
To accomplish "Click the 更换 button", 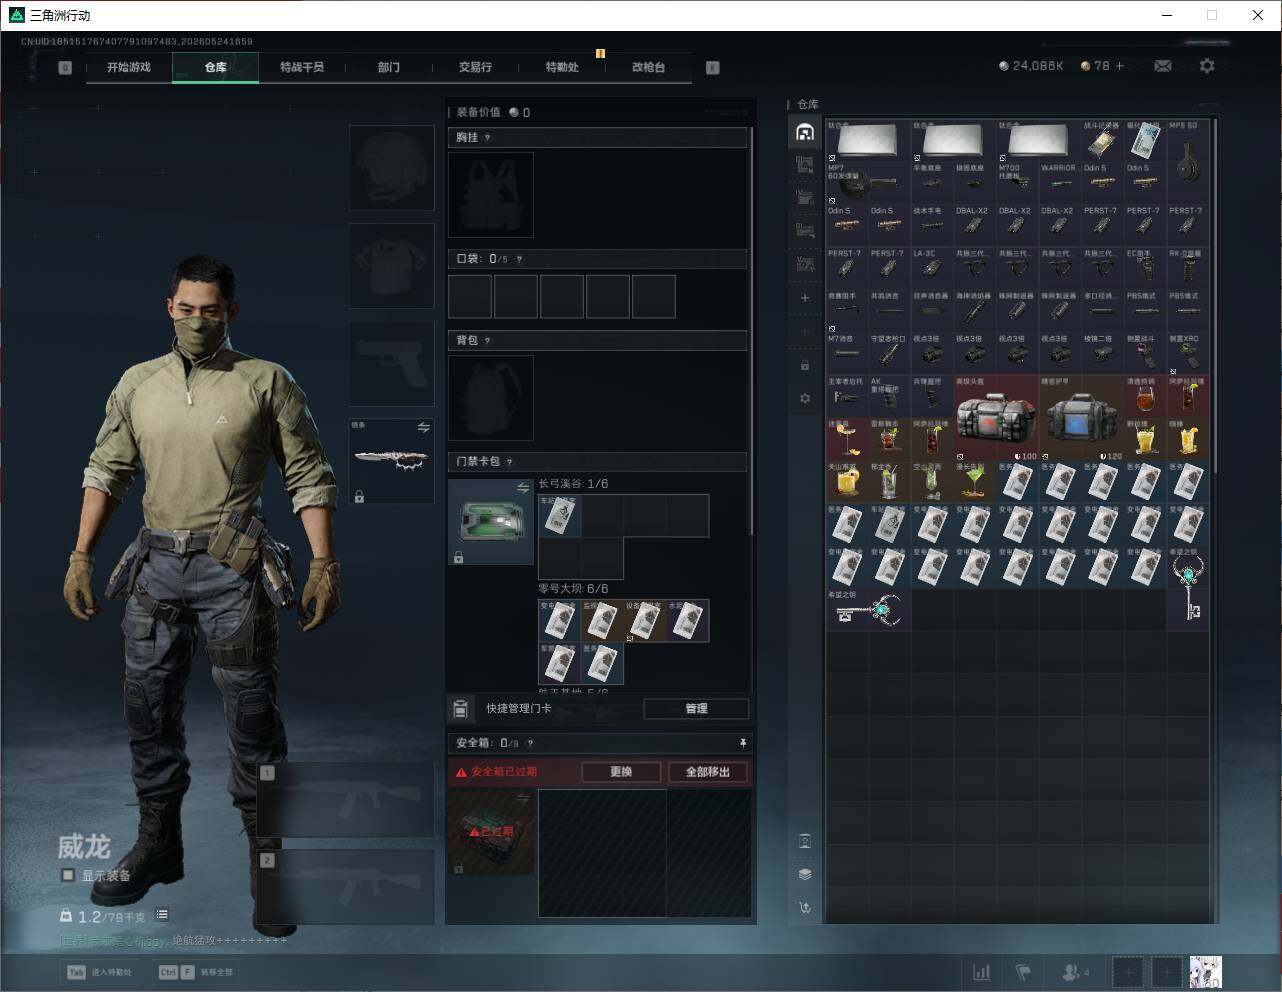I will pyautogui.click(x=621, y=772).
